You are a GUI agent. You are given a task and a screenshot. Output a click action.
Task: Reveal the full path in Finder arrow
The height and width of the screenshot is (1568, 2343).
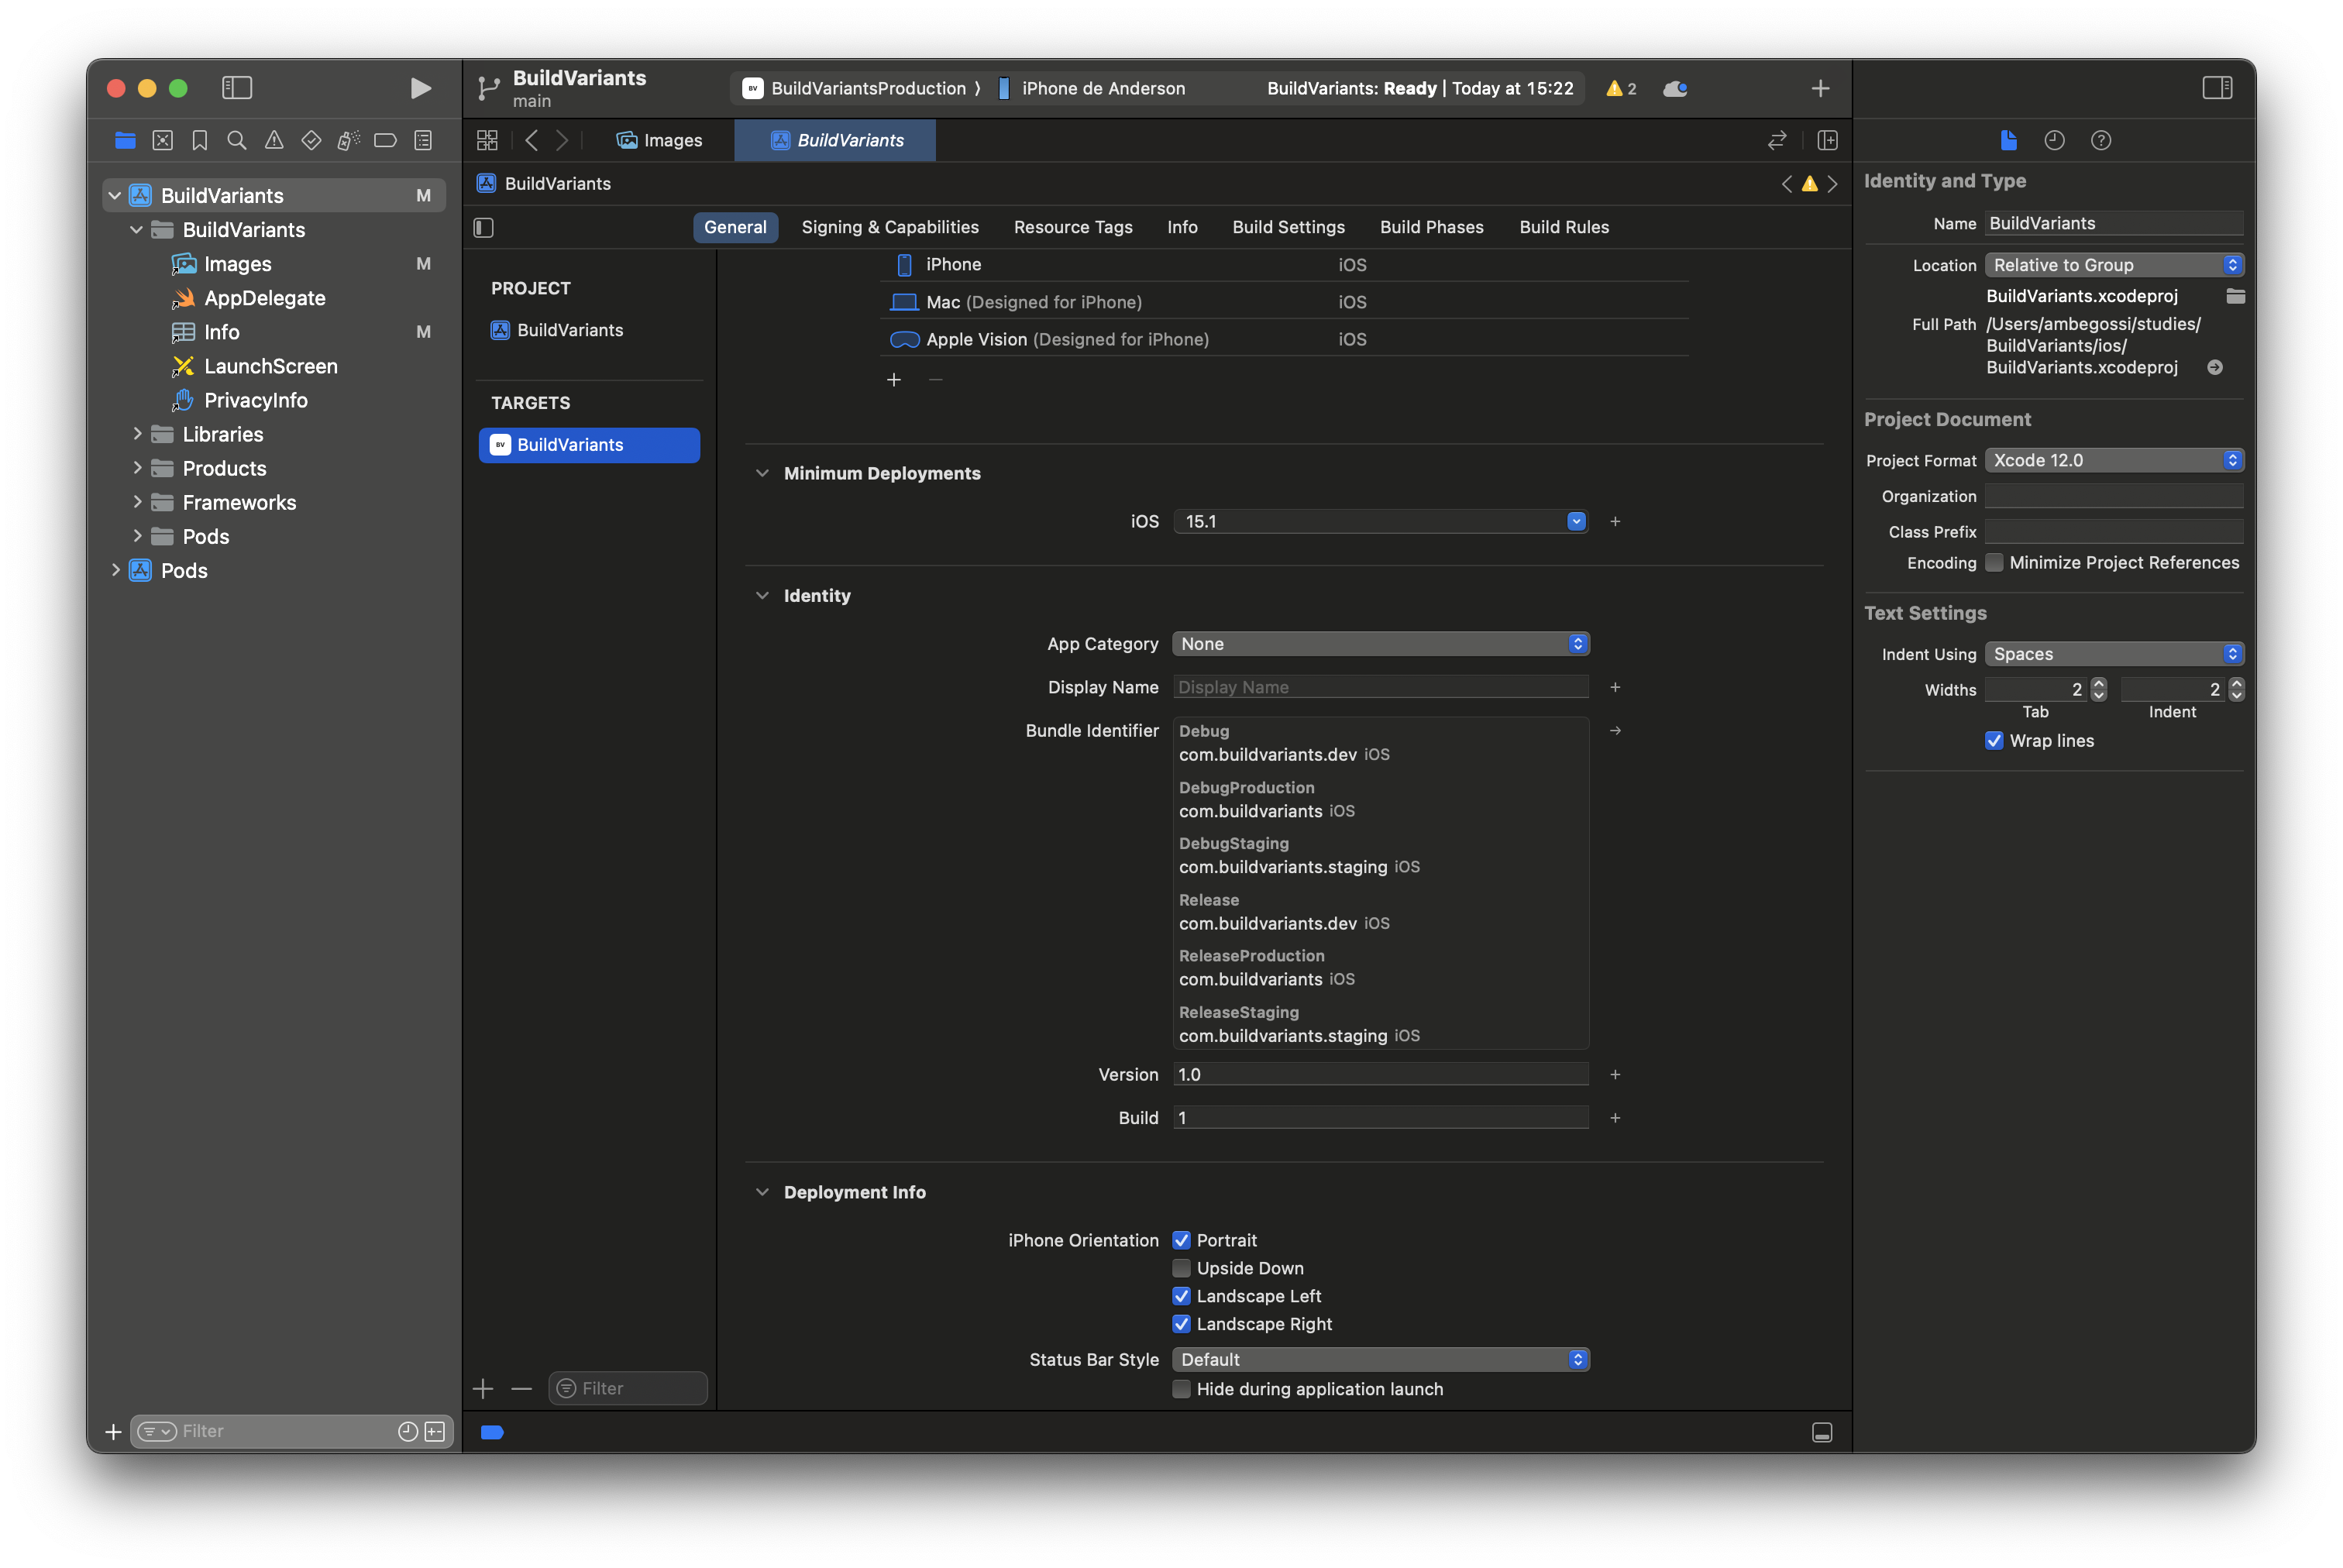(x=2214, y=368)
